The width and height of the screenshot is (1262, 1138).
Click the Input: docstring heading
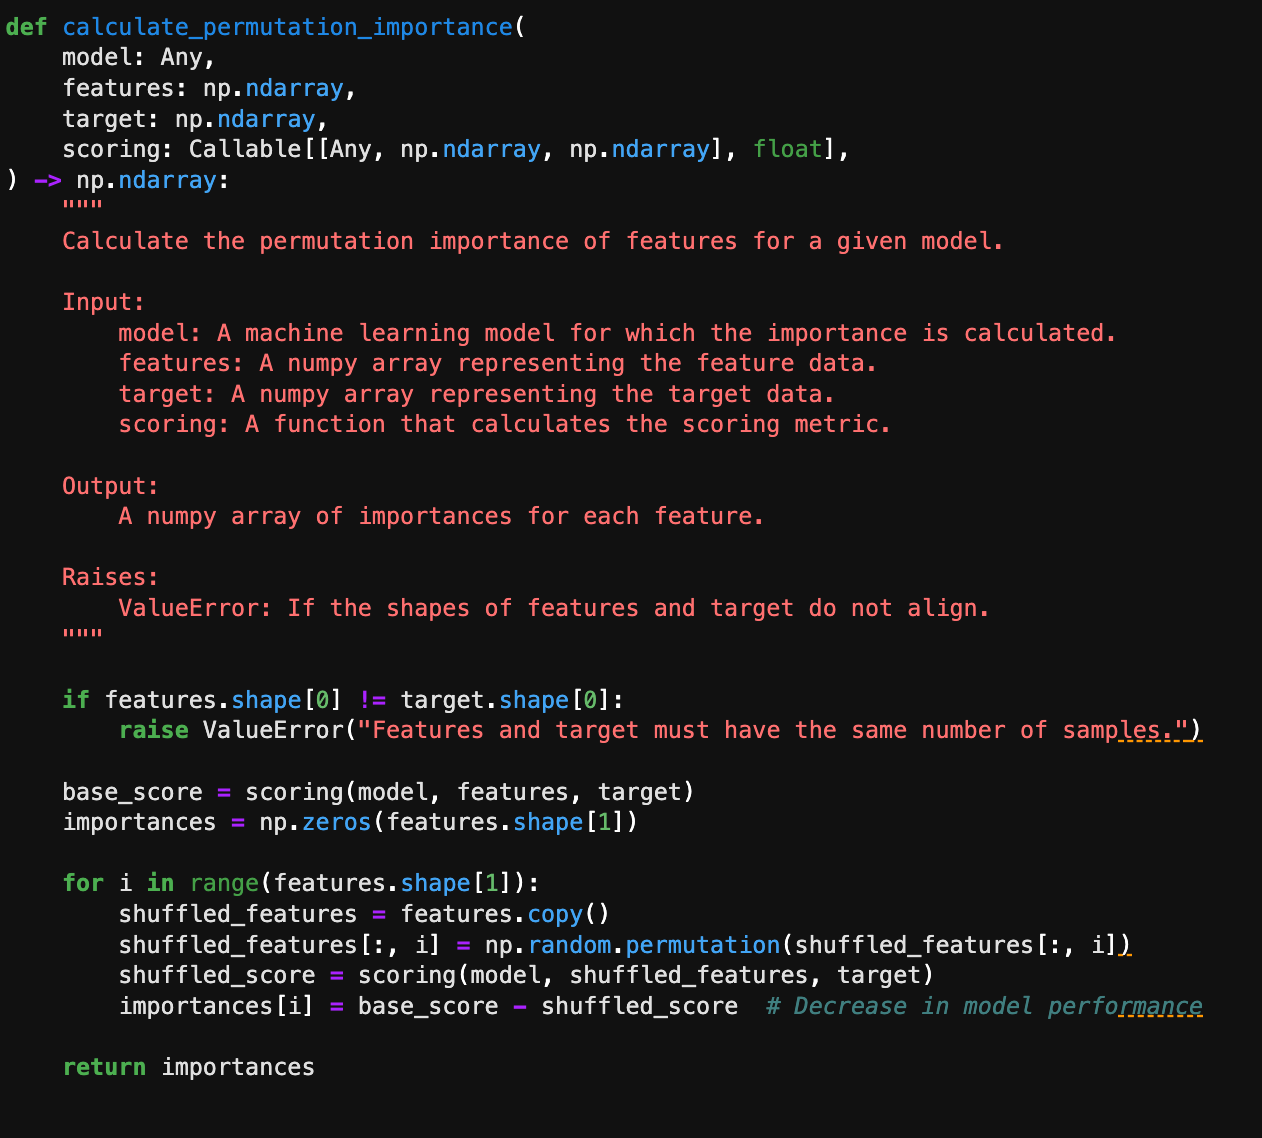[103, 302]
